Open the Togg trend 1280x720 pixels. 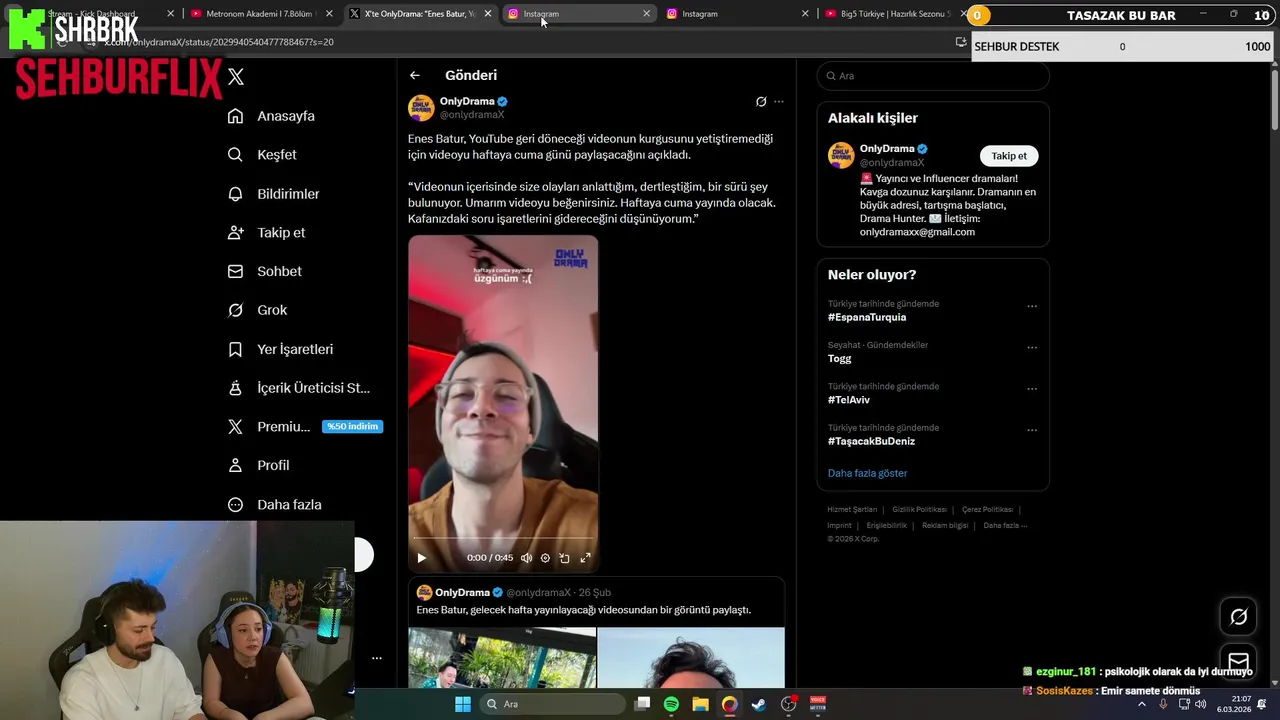(840, 358)
